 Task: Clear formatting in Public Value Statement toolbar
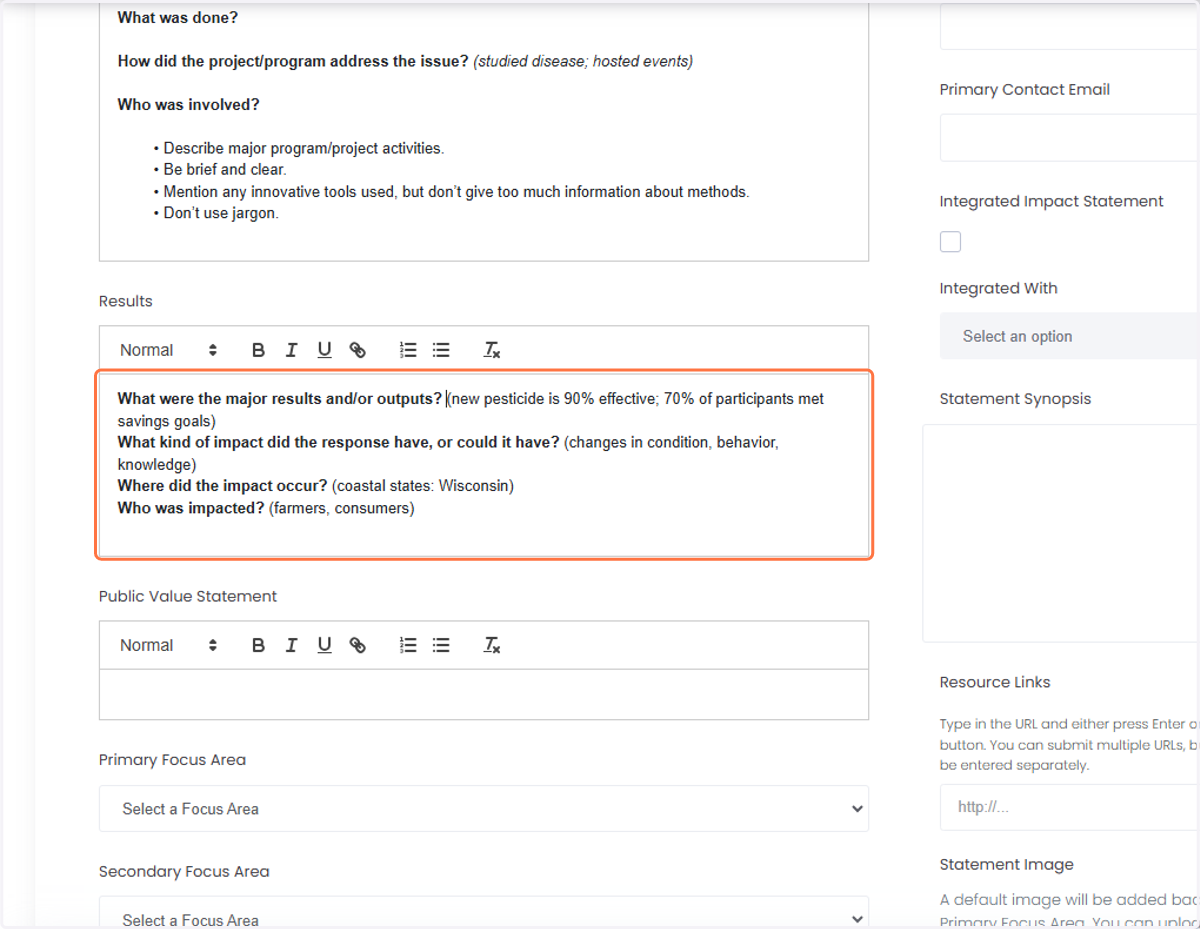(x=492, y=645)
